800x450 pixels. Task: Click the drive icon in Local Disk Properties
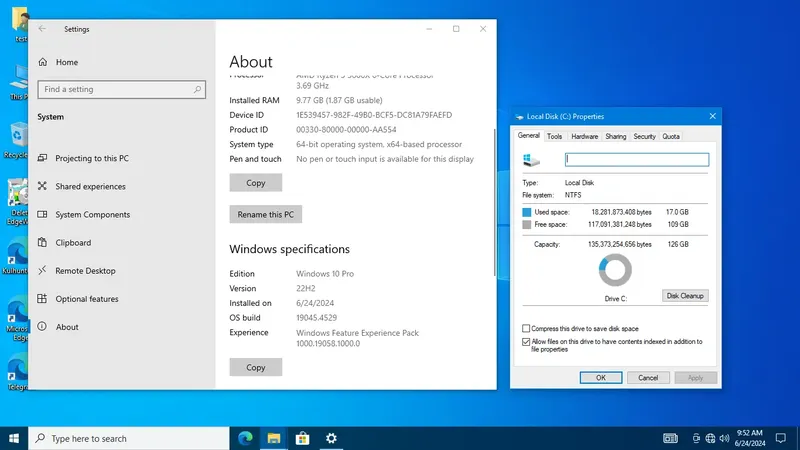[x=531, y=160]
